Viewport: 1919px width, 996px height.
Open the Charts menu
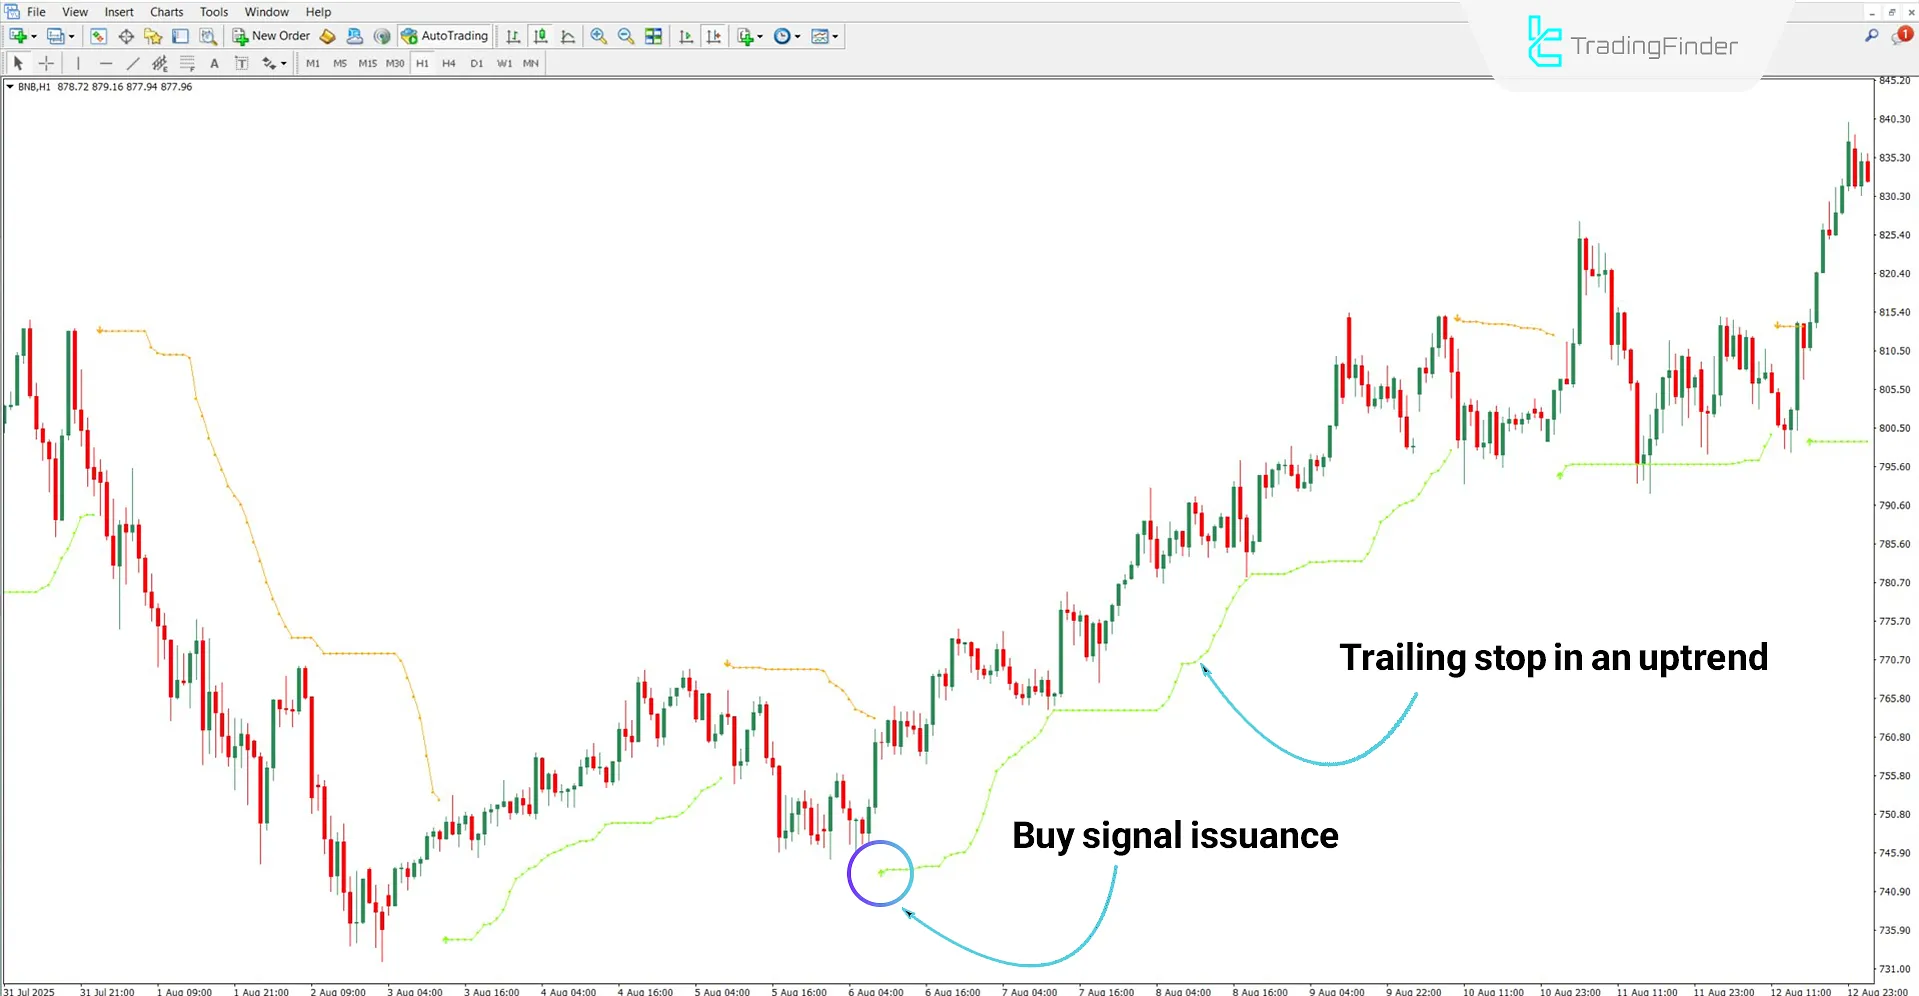(167, 12)
